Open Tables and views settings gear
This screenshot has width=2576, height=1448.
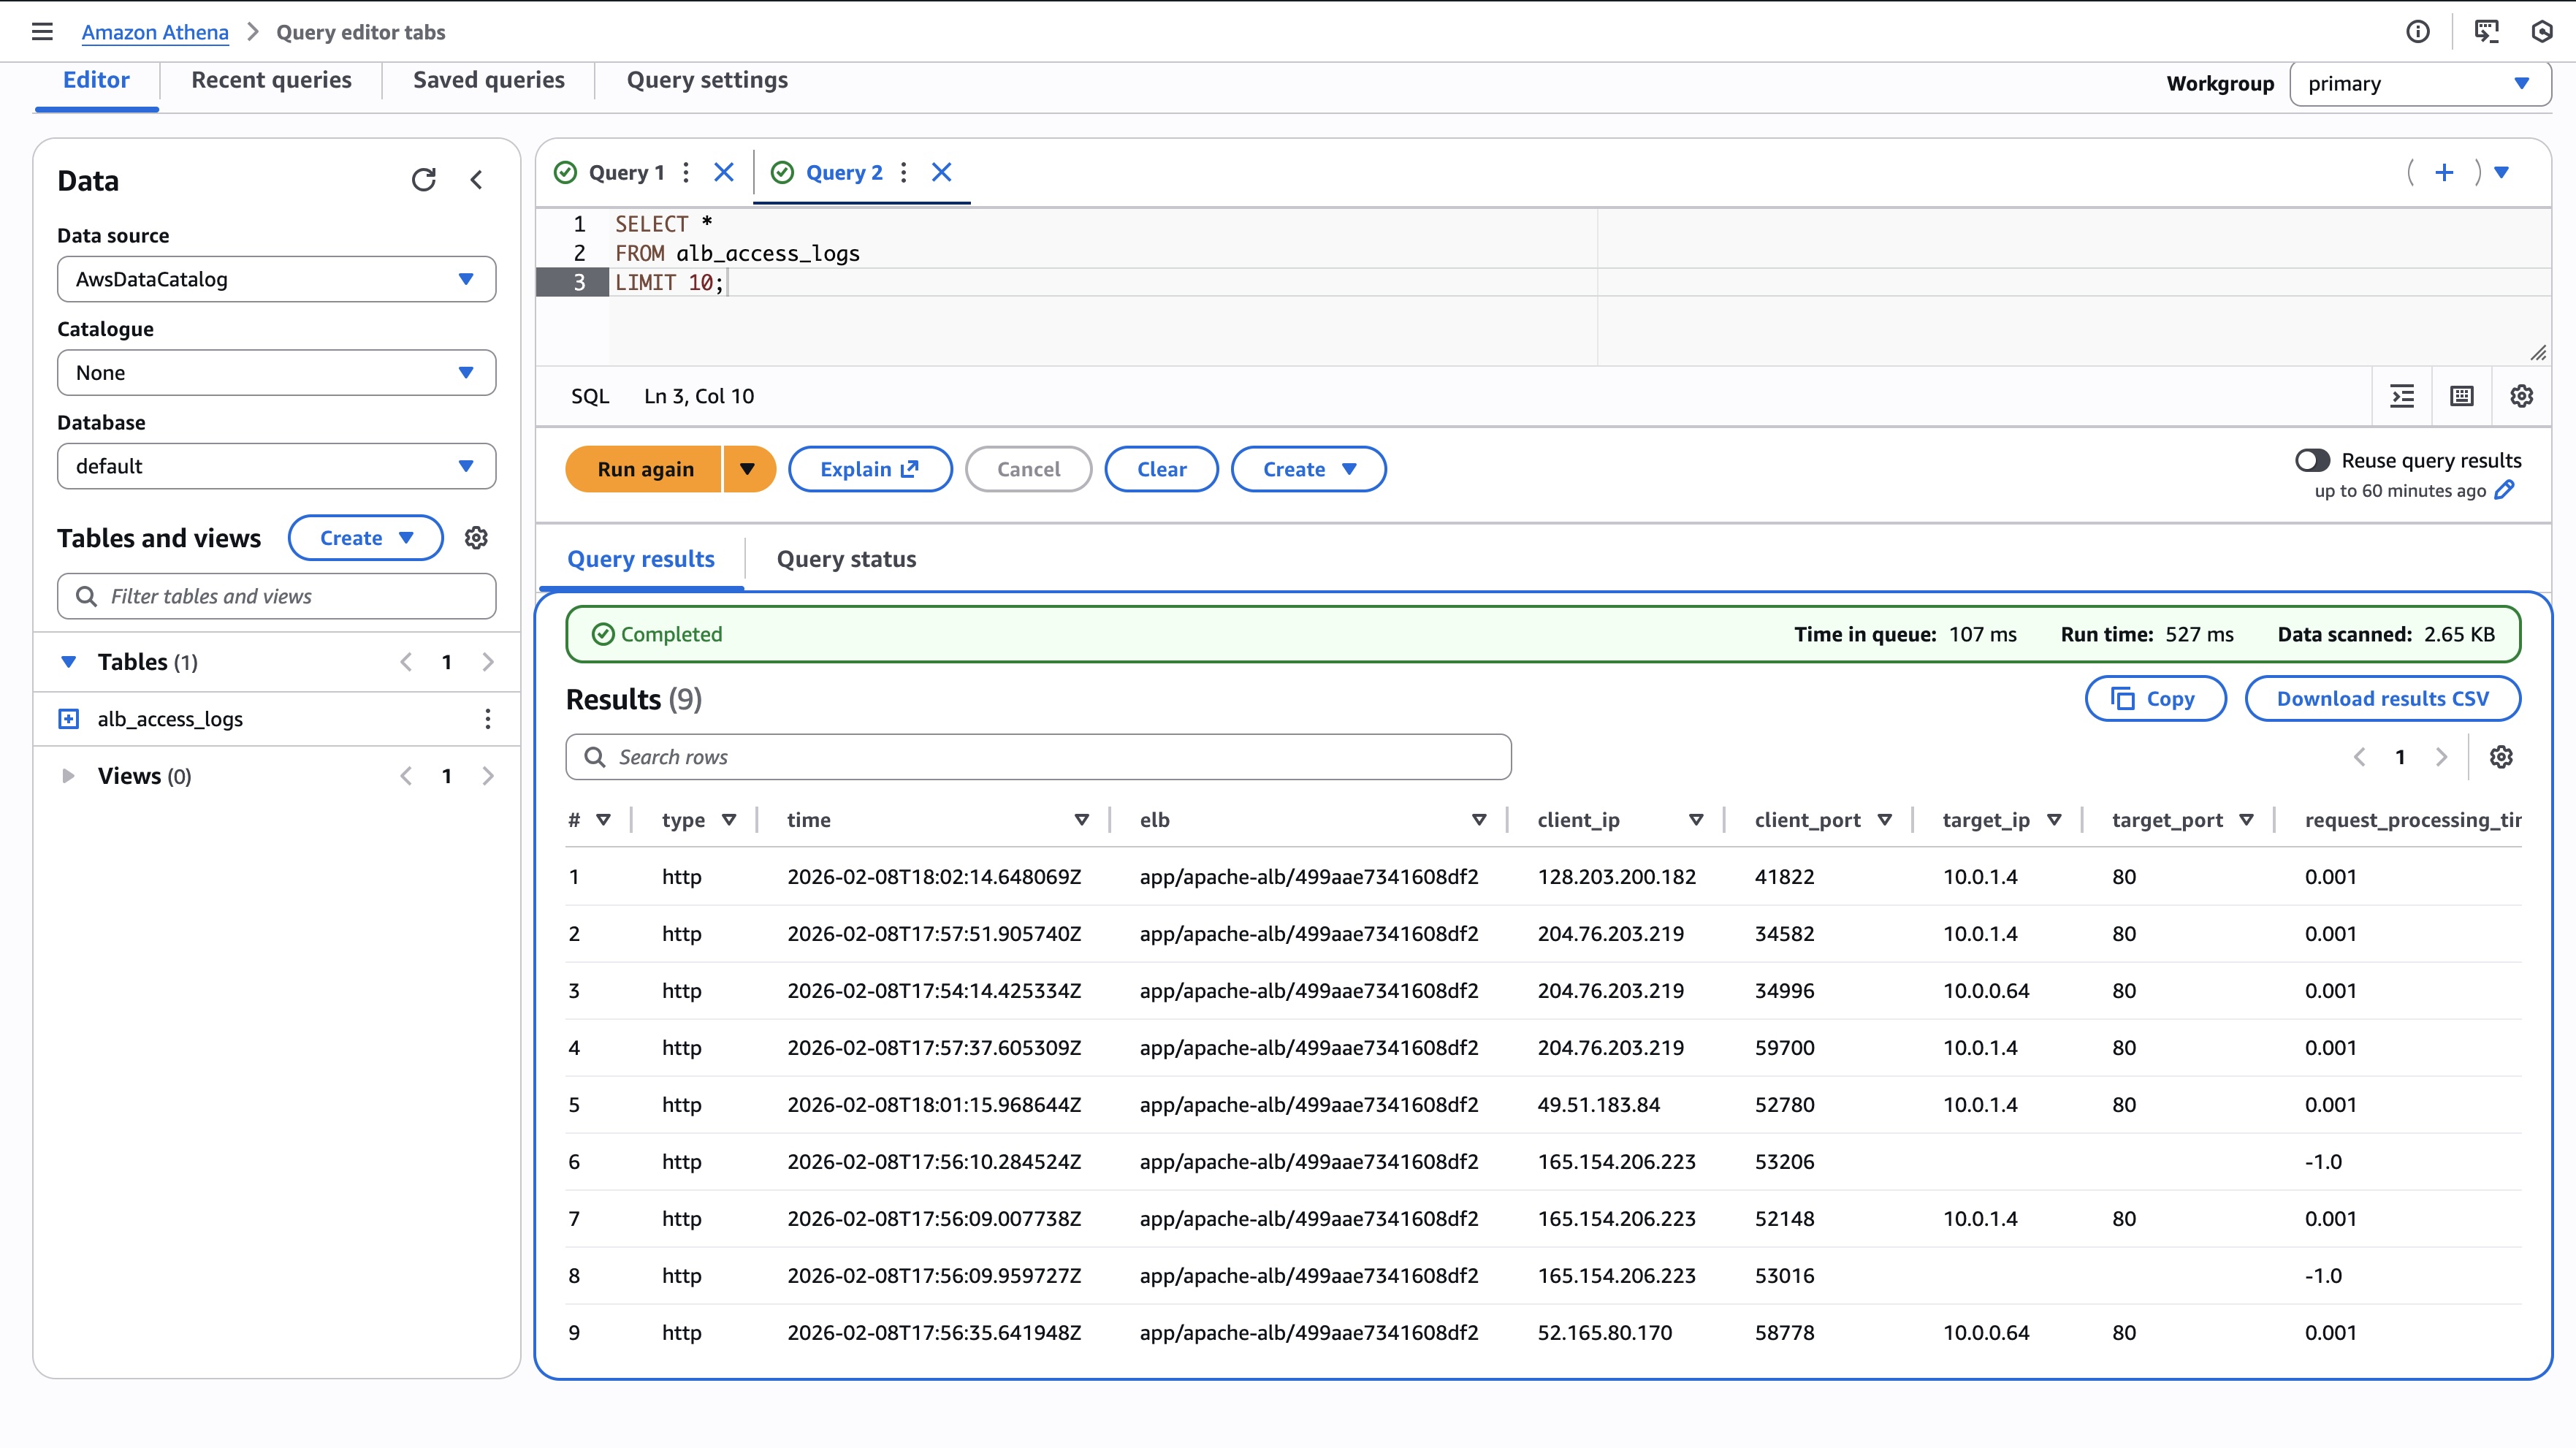click(x=476, y=537)
